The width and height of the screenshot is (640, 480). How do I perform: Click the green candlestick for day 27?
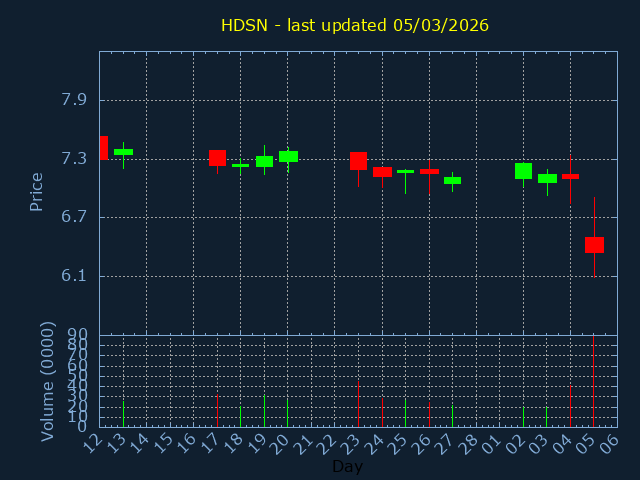[452, 182]
